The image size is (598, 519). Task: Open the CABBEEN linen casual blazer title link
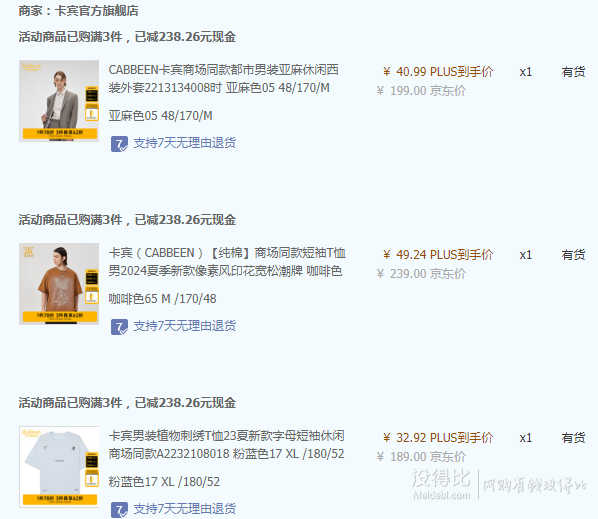pyautogui.click(x=224, y=79)
